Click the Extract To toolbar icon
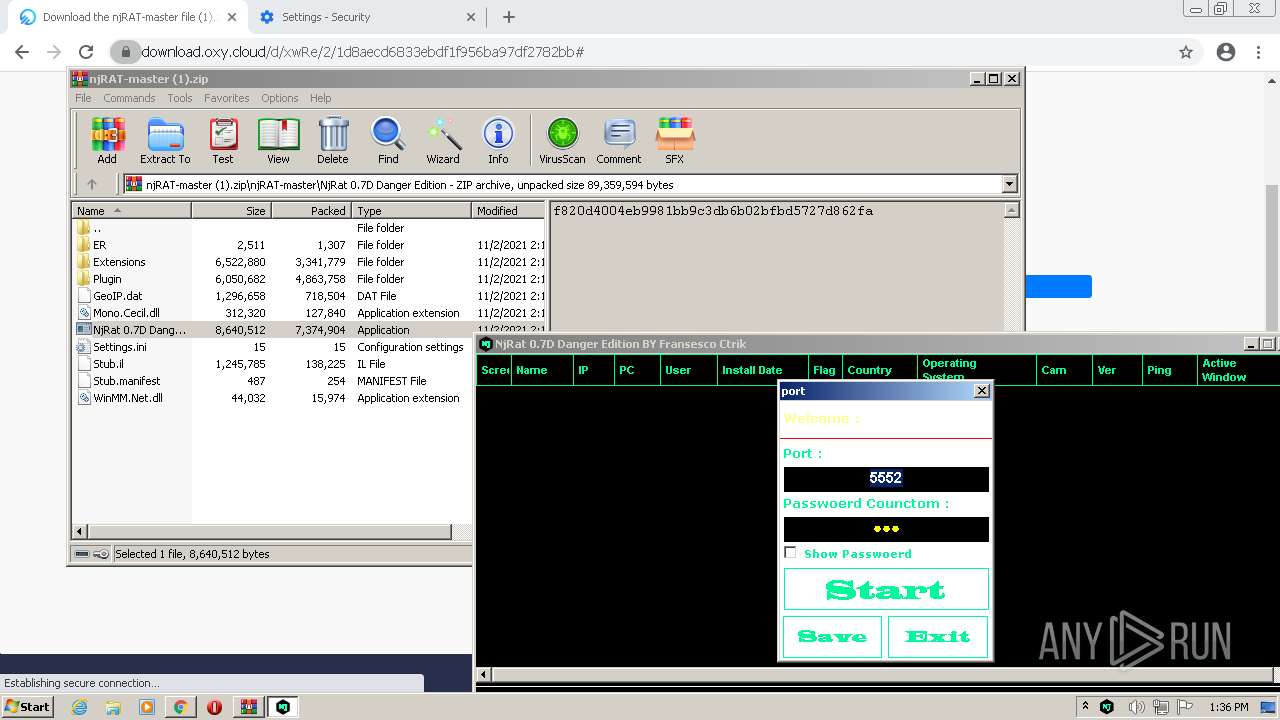Viewport: 1280px width, 720px height. [165, 140]
